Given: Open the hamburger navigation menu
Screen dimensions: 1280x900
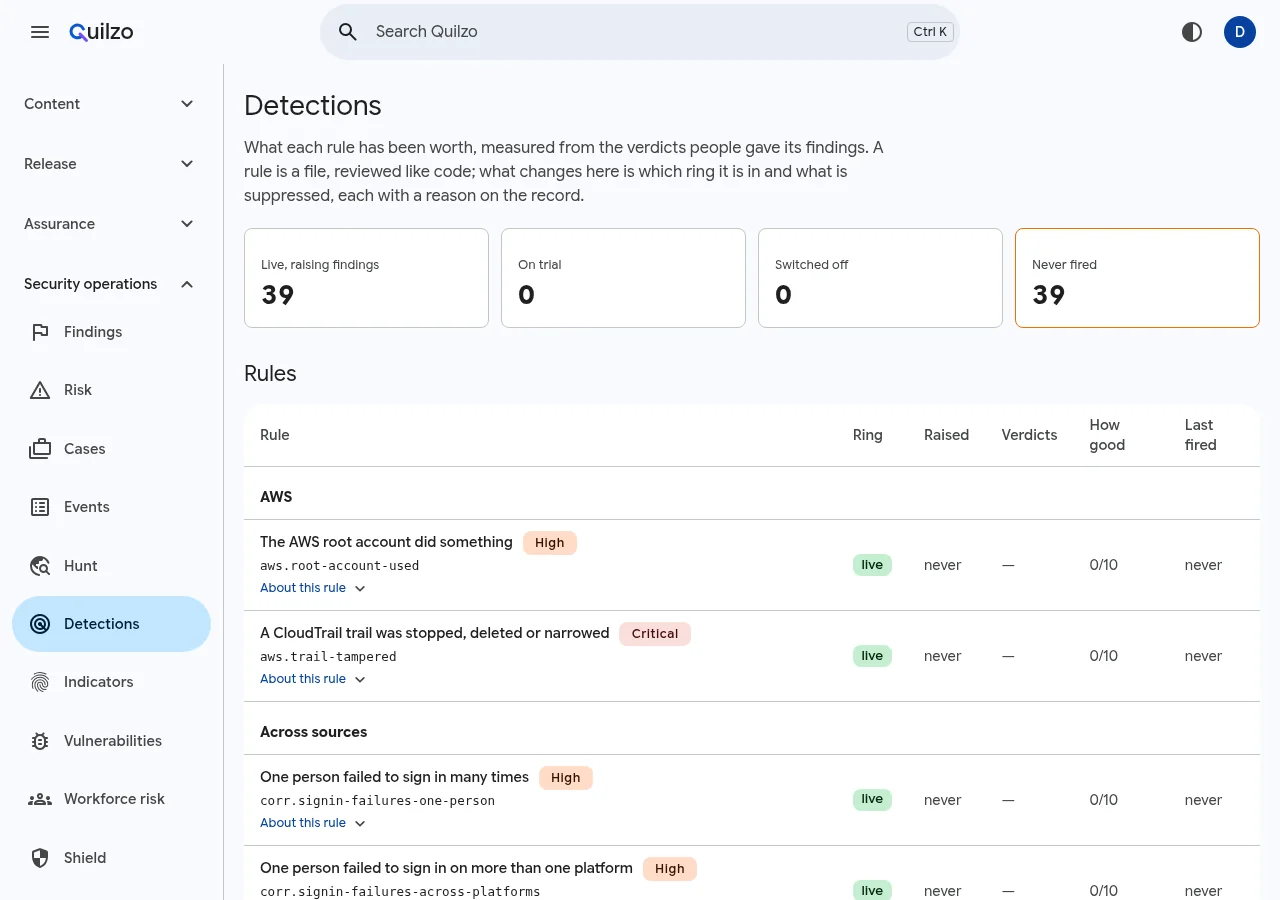Looking at the screenshot, I should pos(40,32).
